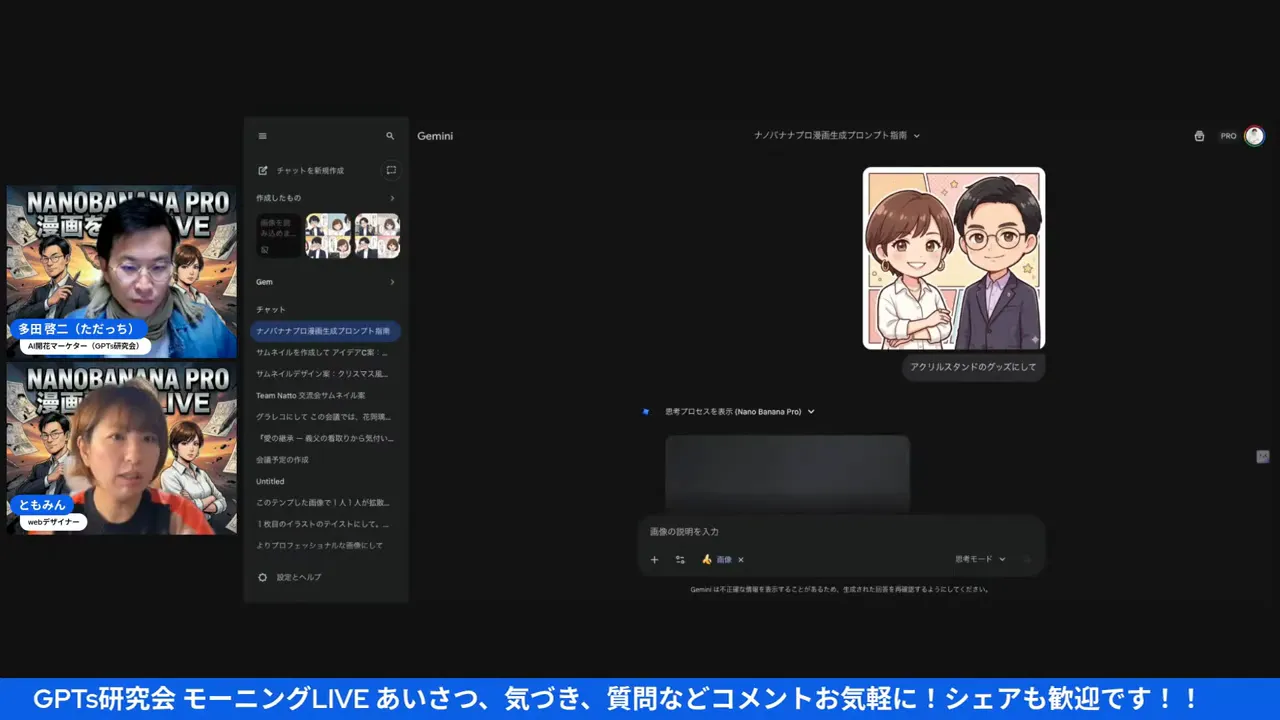Open the uploaded cartoon couple image
This screenshot has width=1280, height=720.
click(953, 258)
